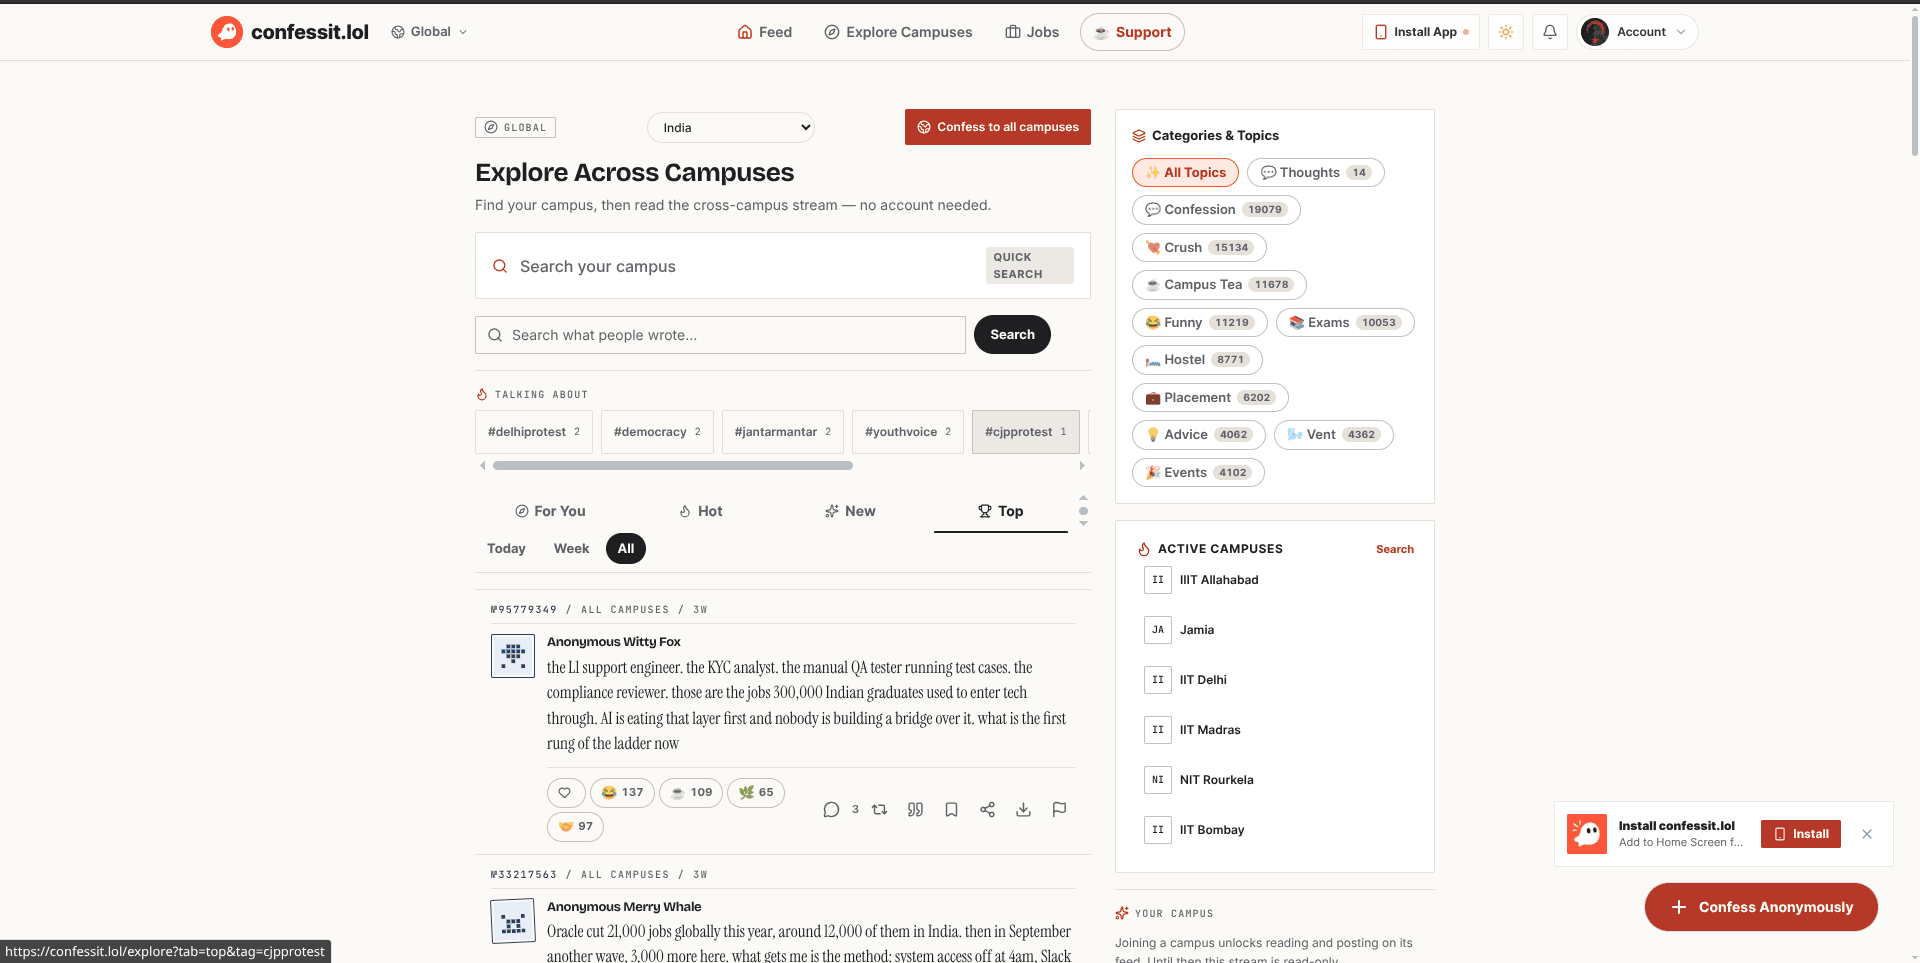Share the first confession
The image size is (1920, 963).
pos(987,810)
